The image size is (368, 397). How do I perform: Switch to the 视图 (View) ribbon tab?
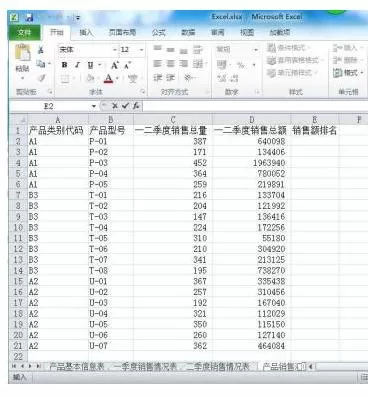[x=247, y=32]
